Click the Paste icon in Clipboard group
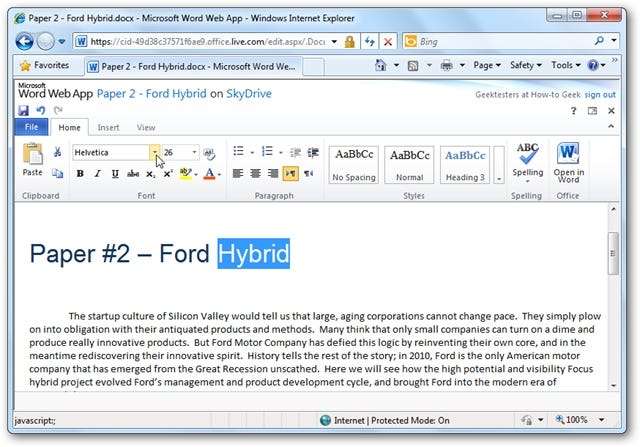 pyautogui.click(x=32, y=158)
